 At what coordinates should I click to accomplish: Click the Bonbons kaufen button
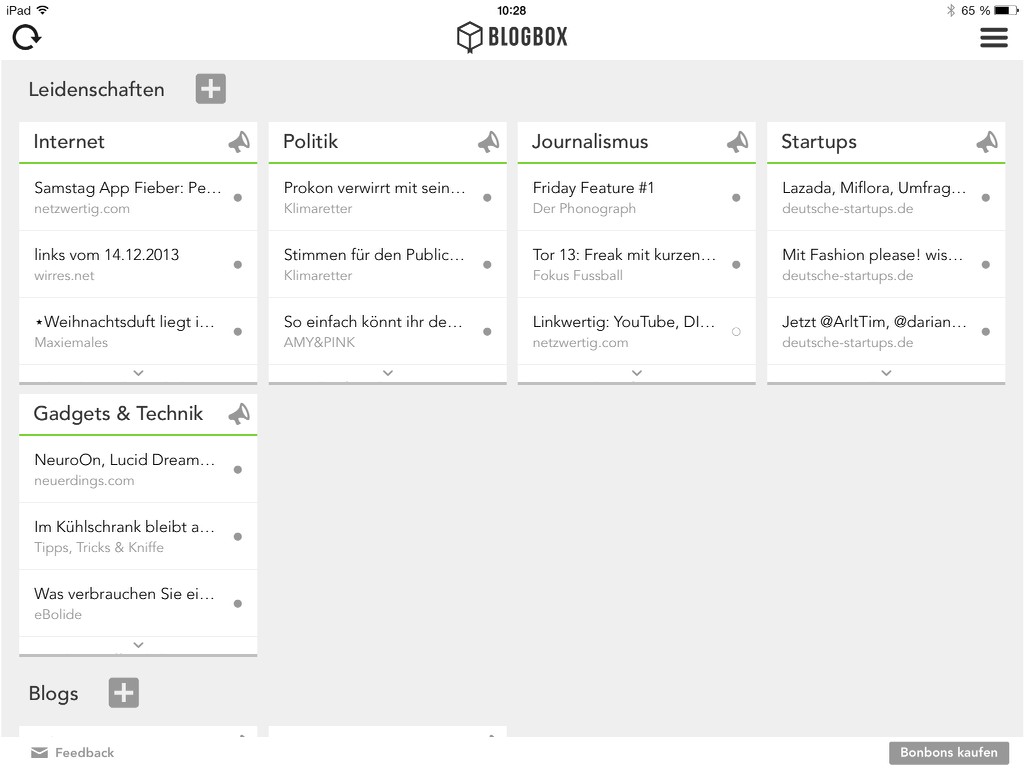(949, 752)
